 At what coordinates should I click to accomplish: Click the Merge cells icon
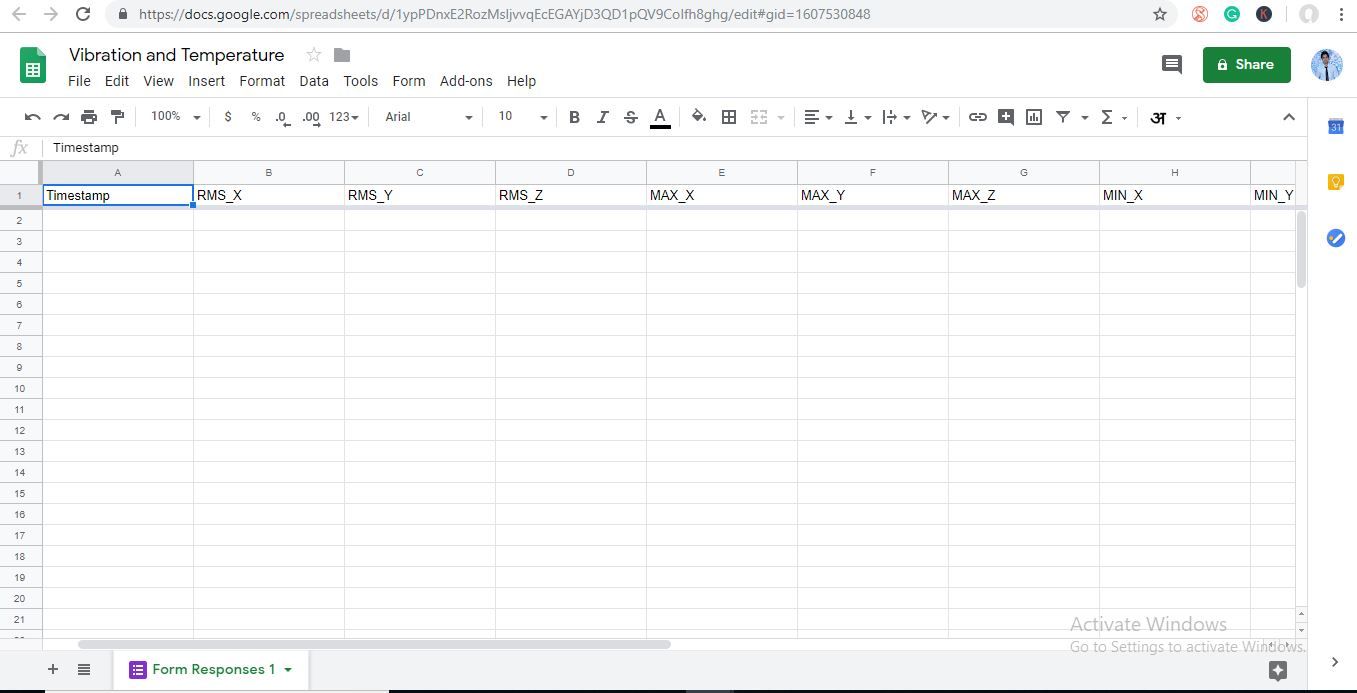tap(759, 117)
